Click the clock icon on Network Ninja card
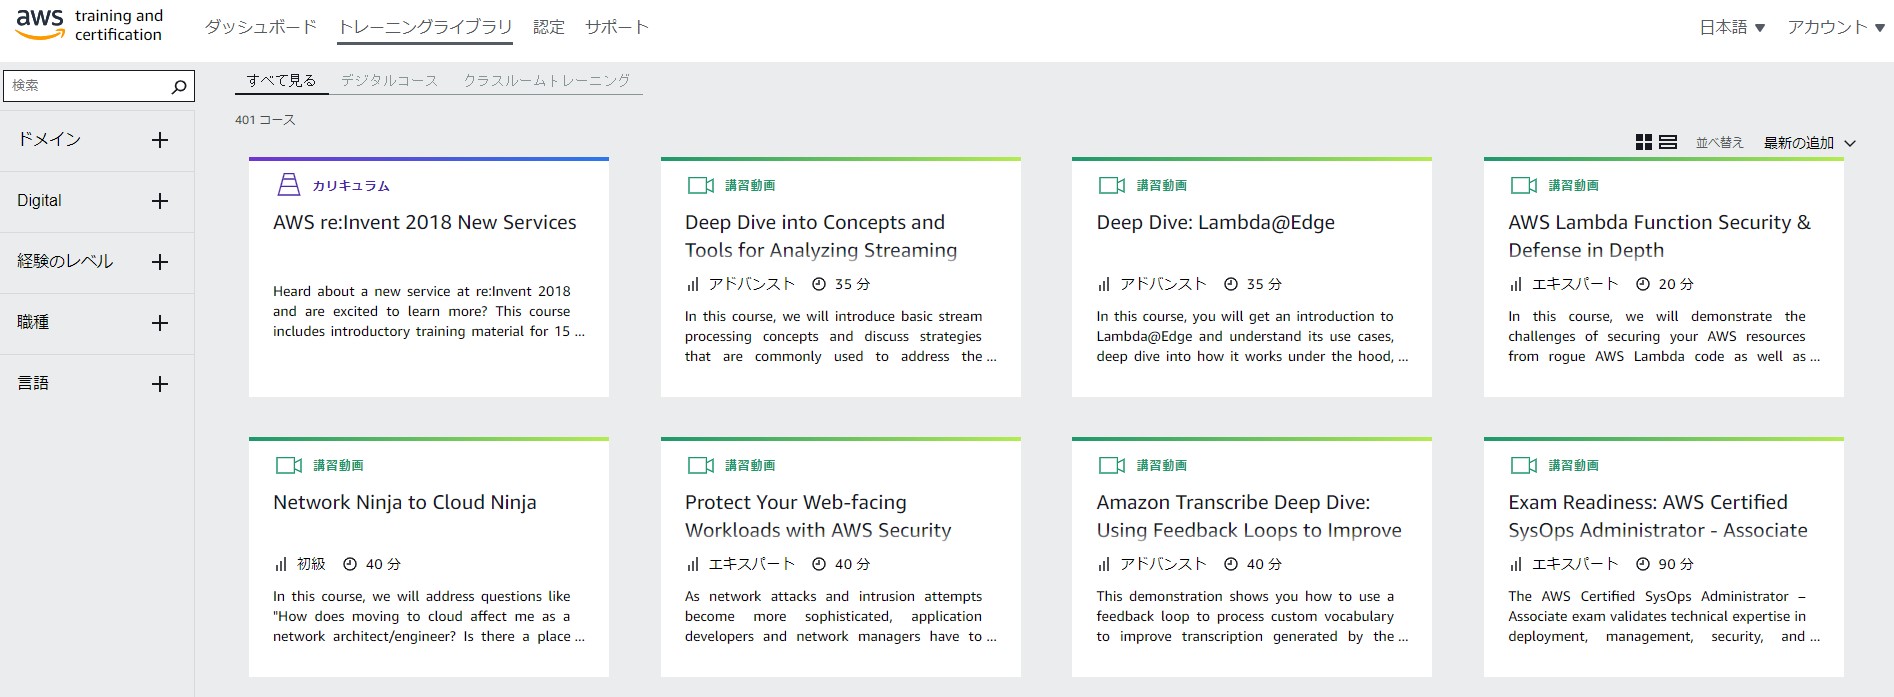 point(350,564)
